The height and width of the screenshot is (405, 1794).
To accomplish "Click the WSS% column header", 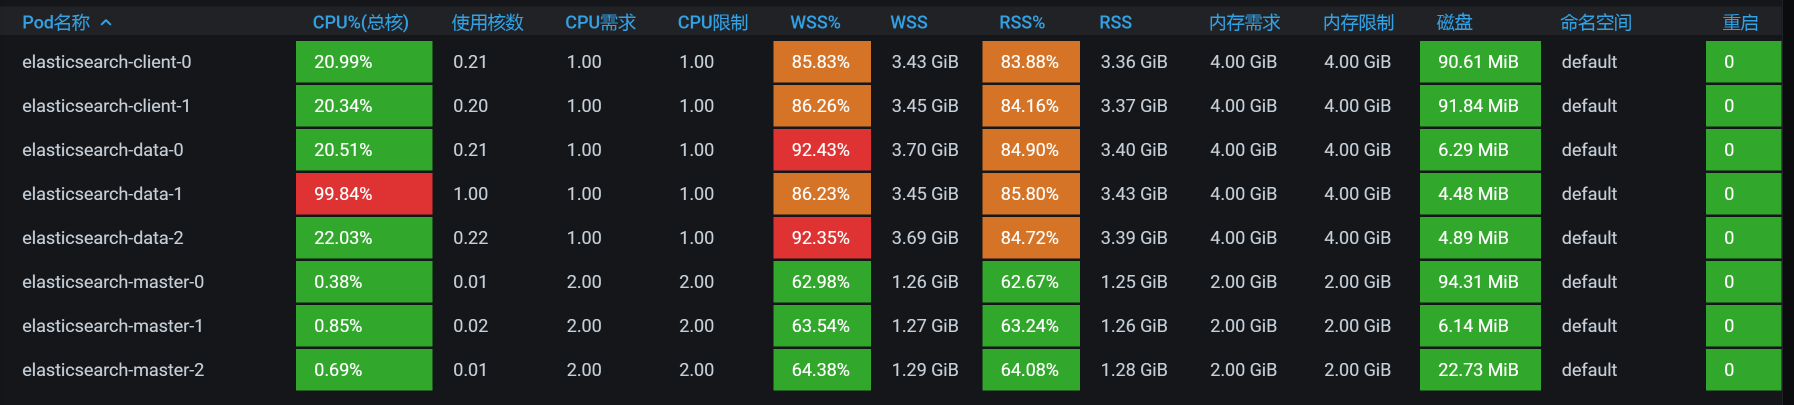I will coord(815,22).
